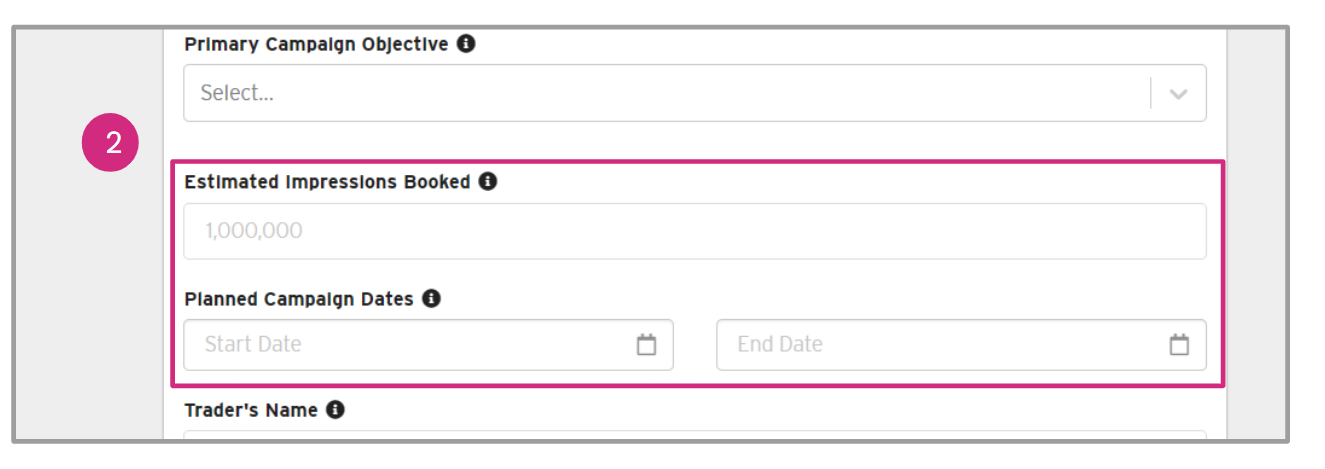Click the 'Primary Campaign Objective' label

pos(317,45)
